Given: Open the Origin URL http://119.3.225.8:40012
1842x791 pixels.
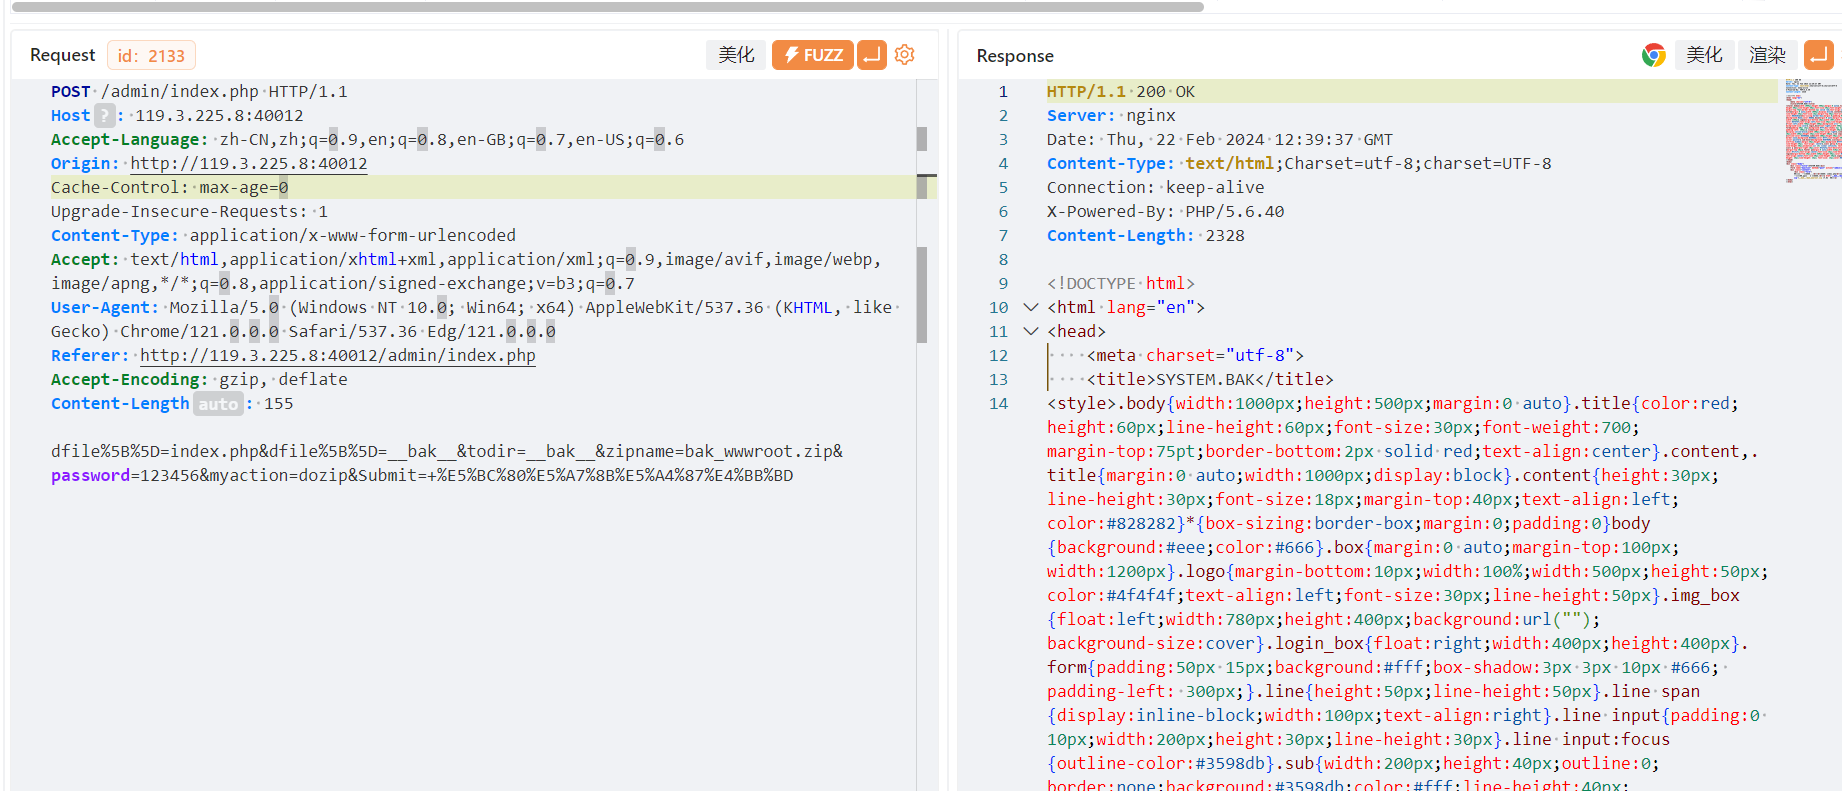Looking at the screenshot, I should pyautogui.click(x=249, y=163).
